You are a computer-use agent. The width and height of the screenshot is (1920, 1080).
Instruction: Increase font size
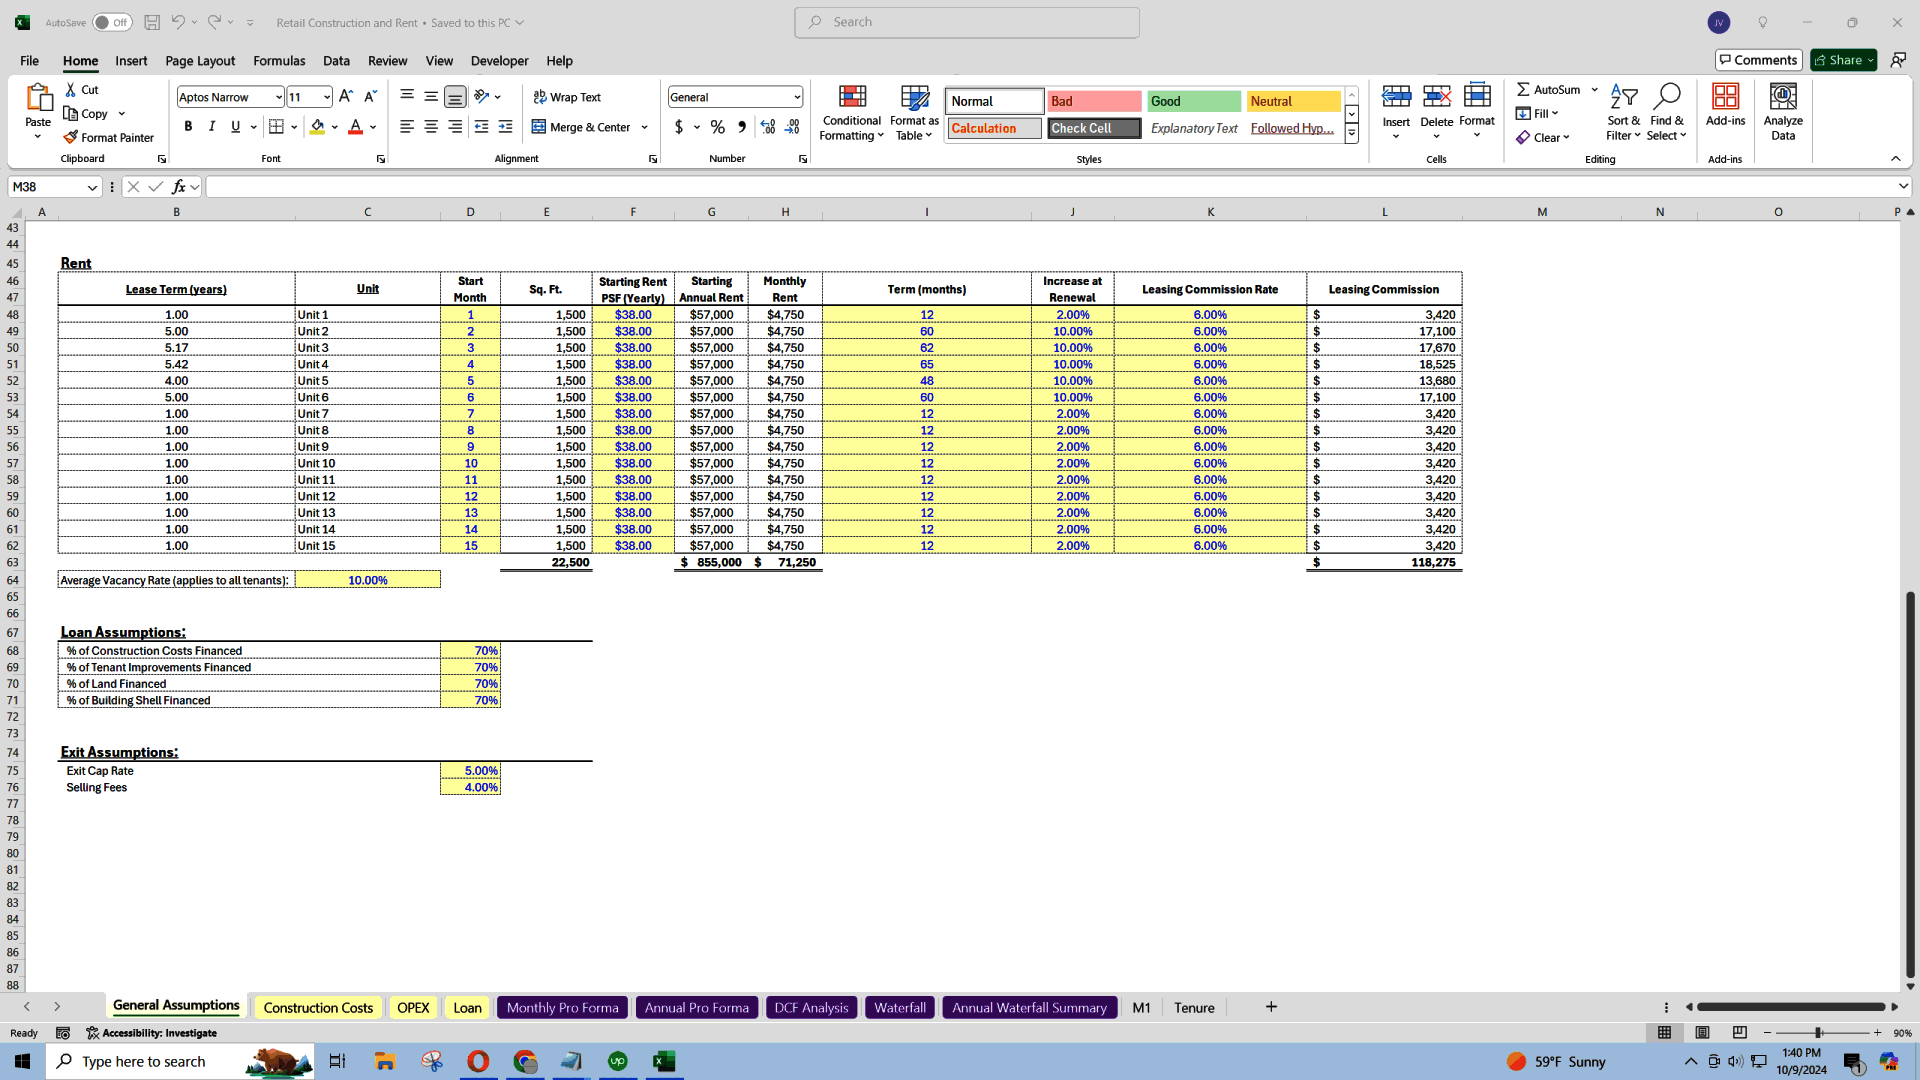(346, 96)
